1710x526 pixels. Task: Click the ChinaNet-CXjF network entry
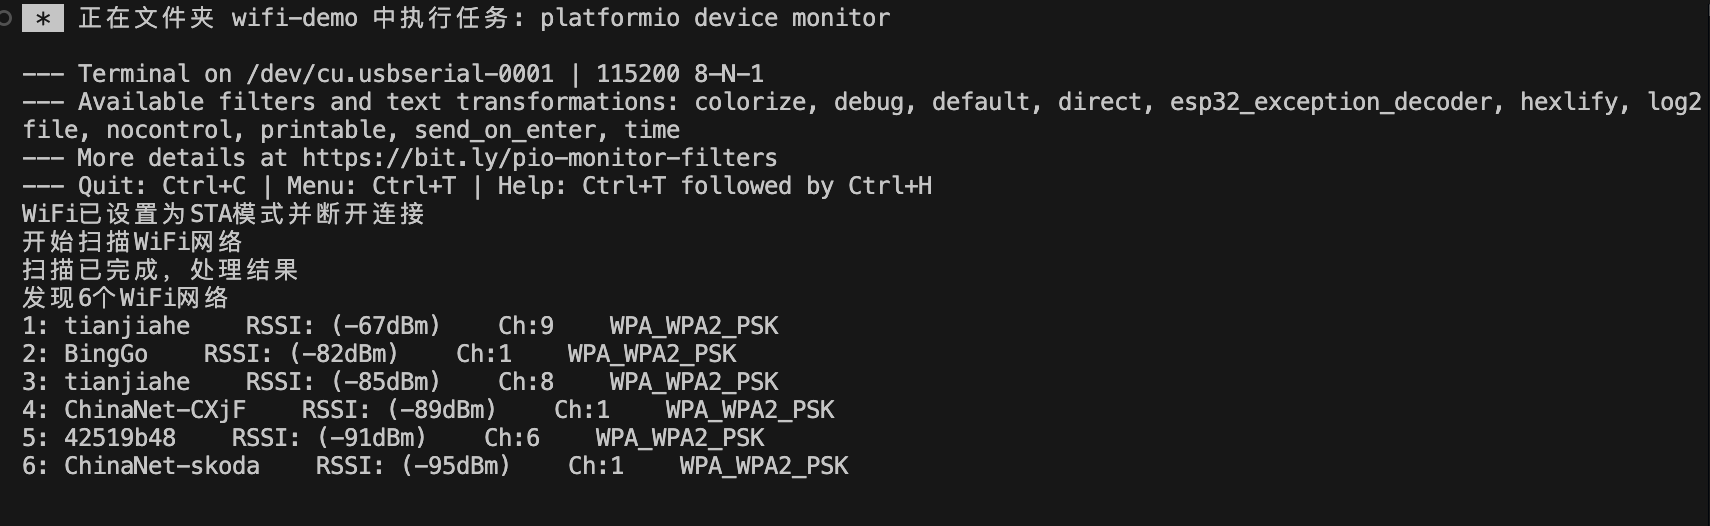155,410
